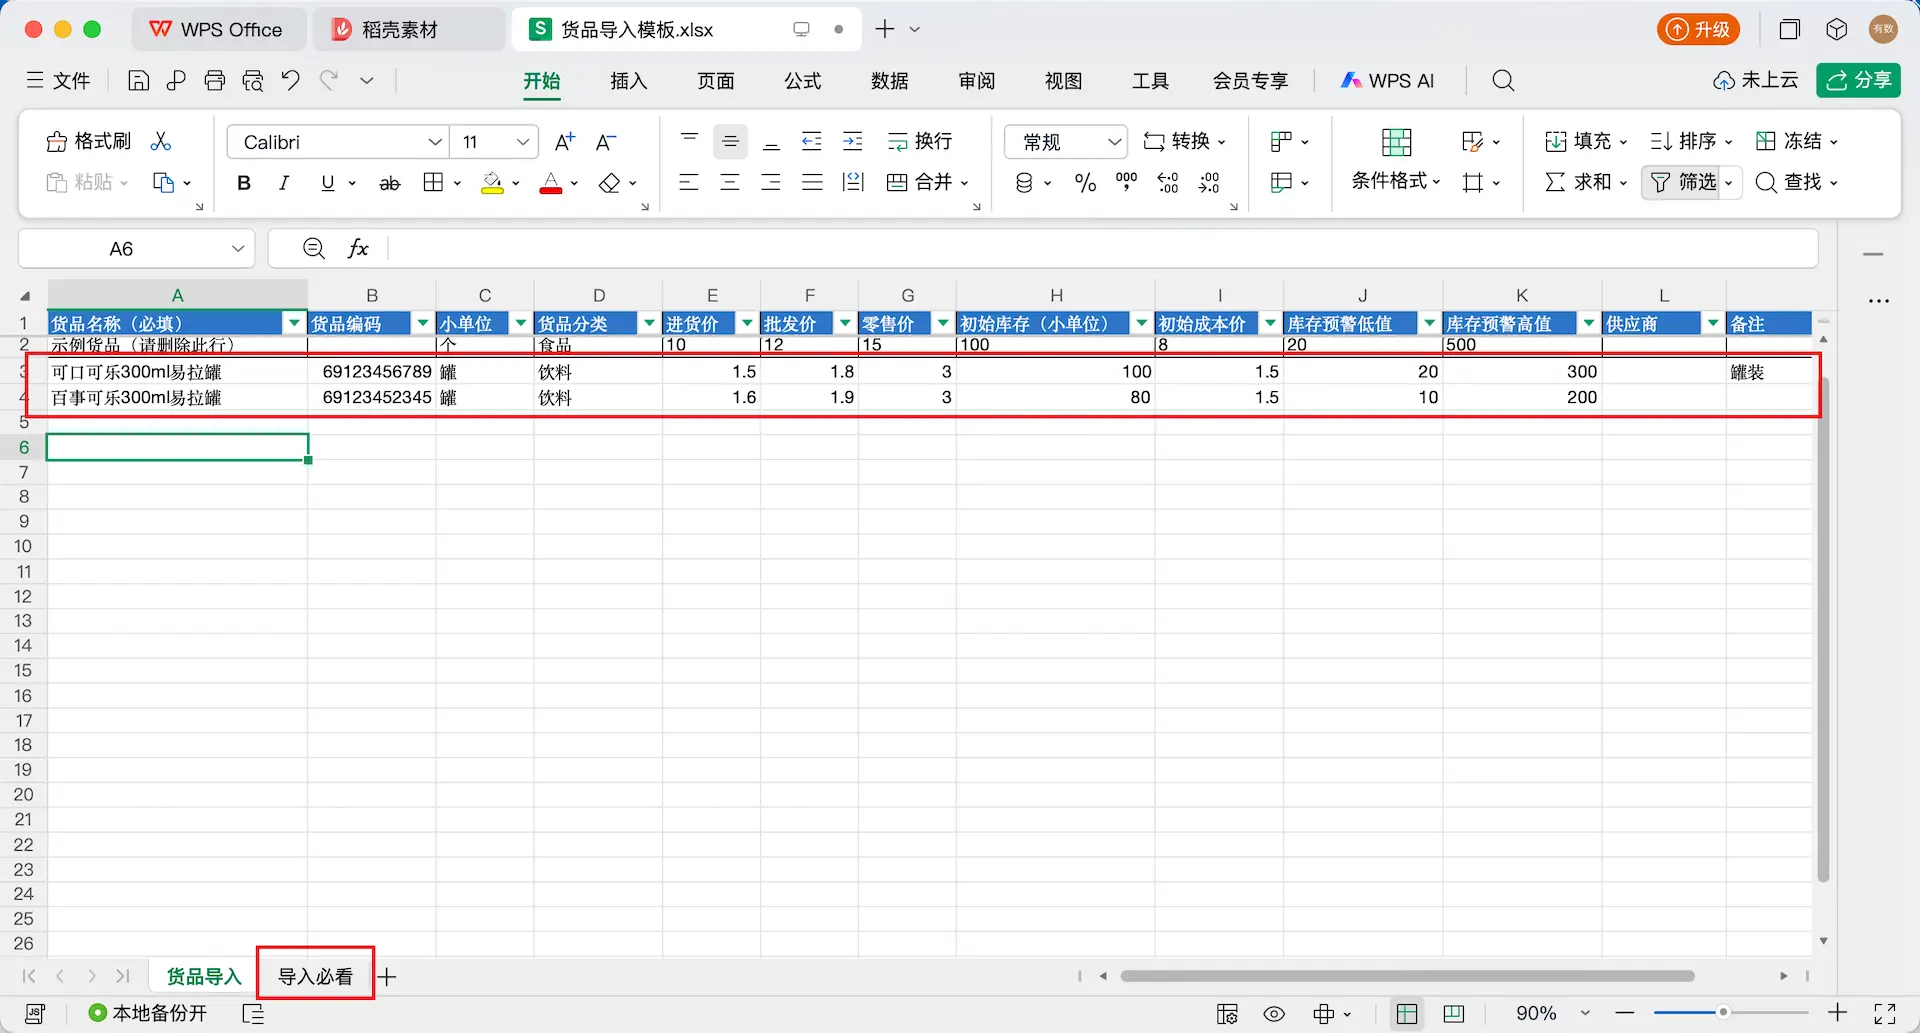Switch to the 导入必看 sheet tab
Screen dimensions: 1920x1033
click(315, 976)
